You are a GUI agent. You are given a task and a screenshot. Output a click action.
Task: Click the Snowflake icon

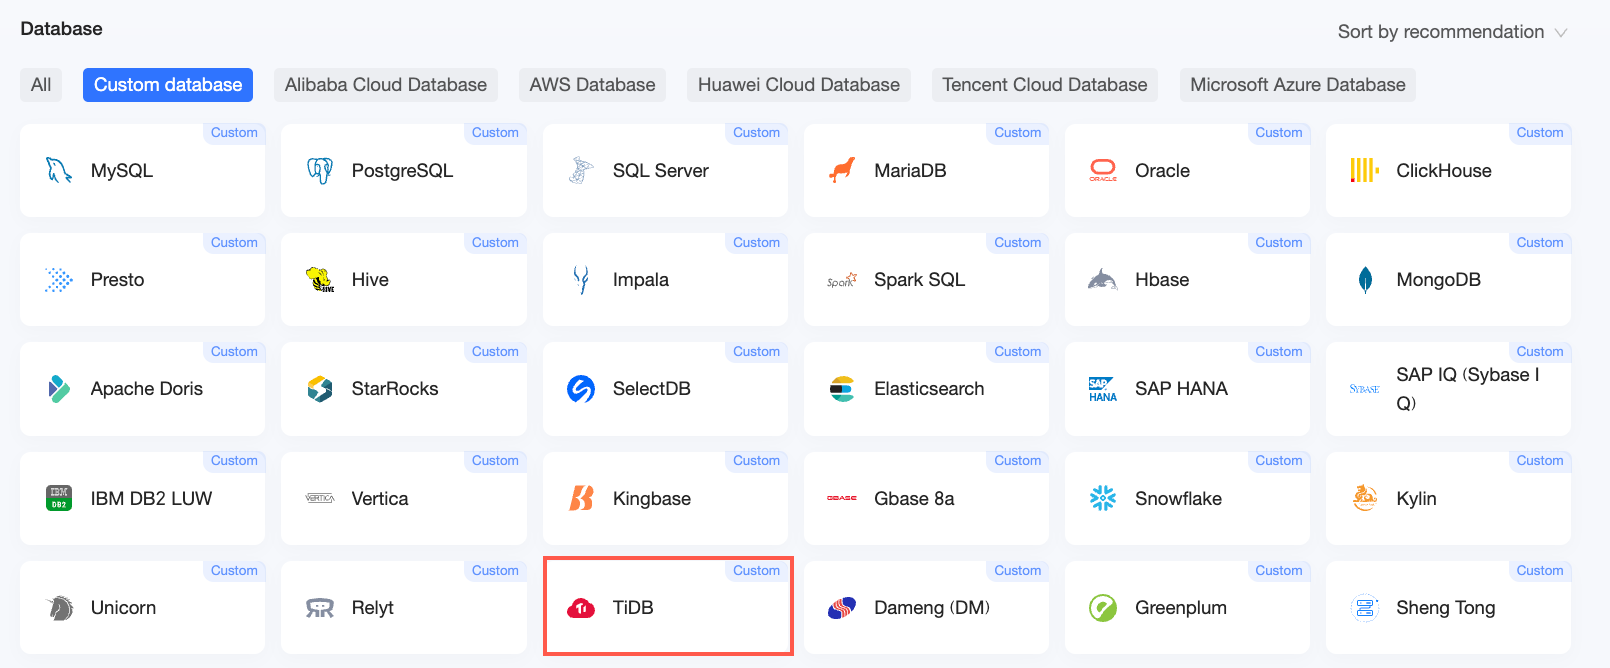pyautogui.click(x=1103, y=498)
